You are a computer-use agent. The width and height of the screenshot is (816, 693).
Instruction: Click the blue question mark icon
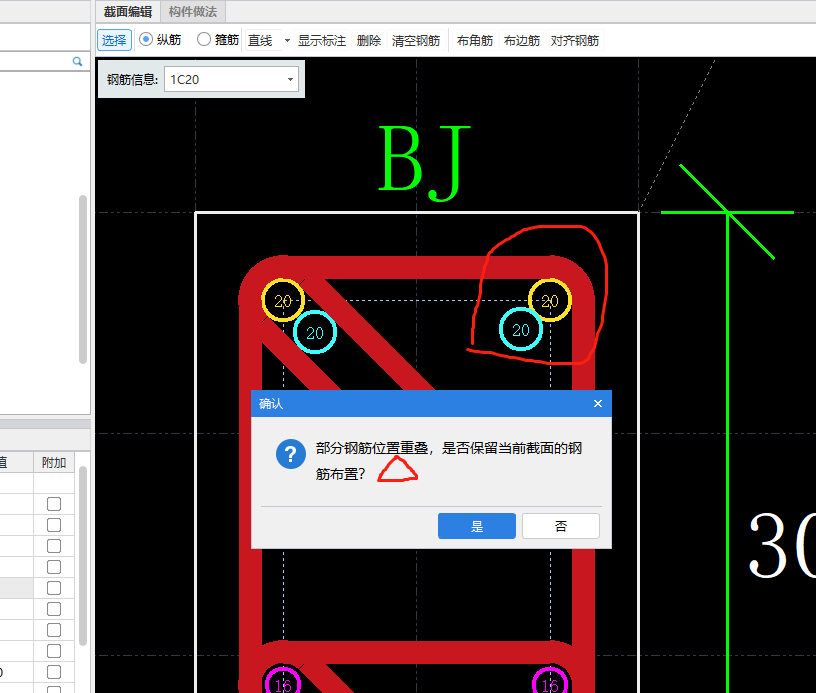click(x=291, y=454)
